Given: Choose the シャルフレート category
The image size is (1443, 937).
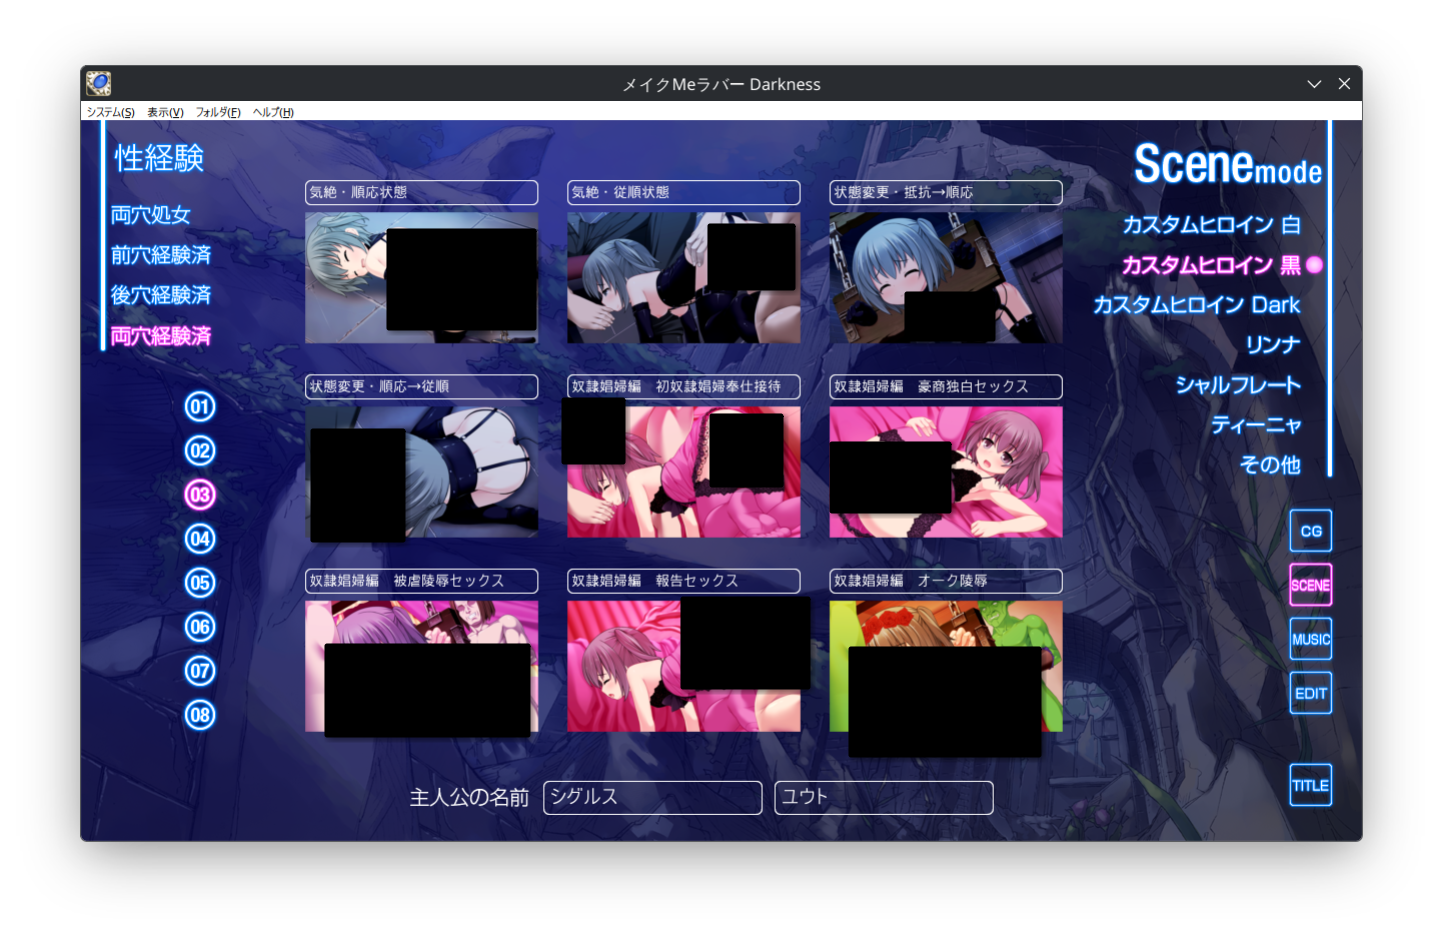Looking at the screenshot, I should click(x=1238, y=385).
